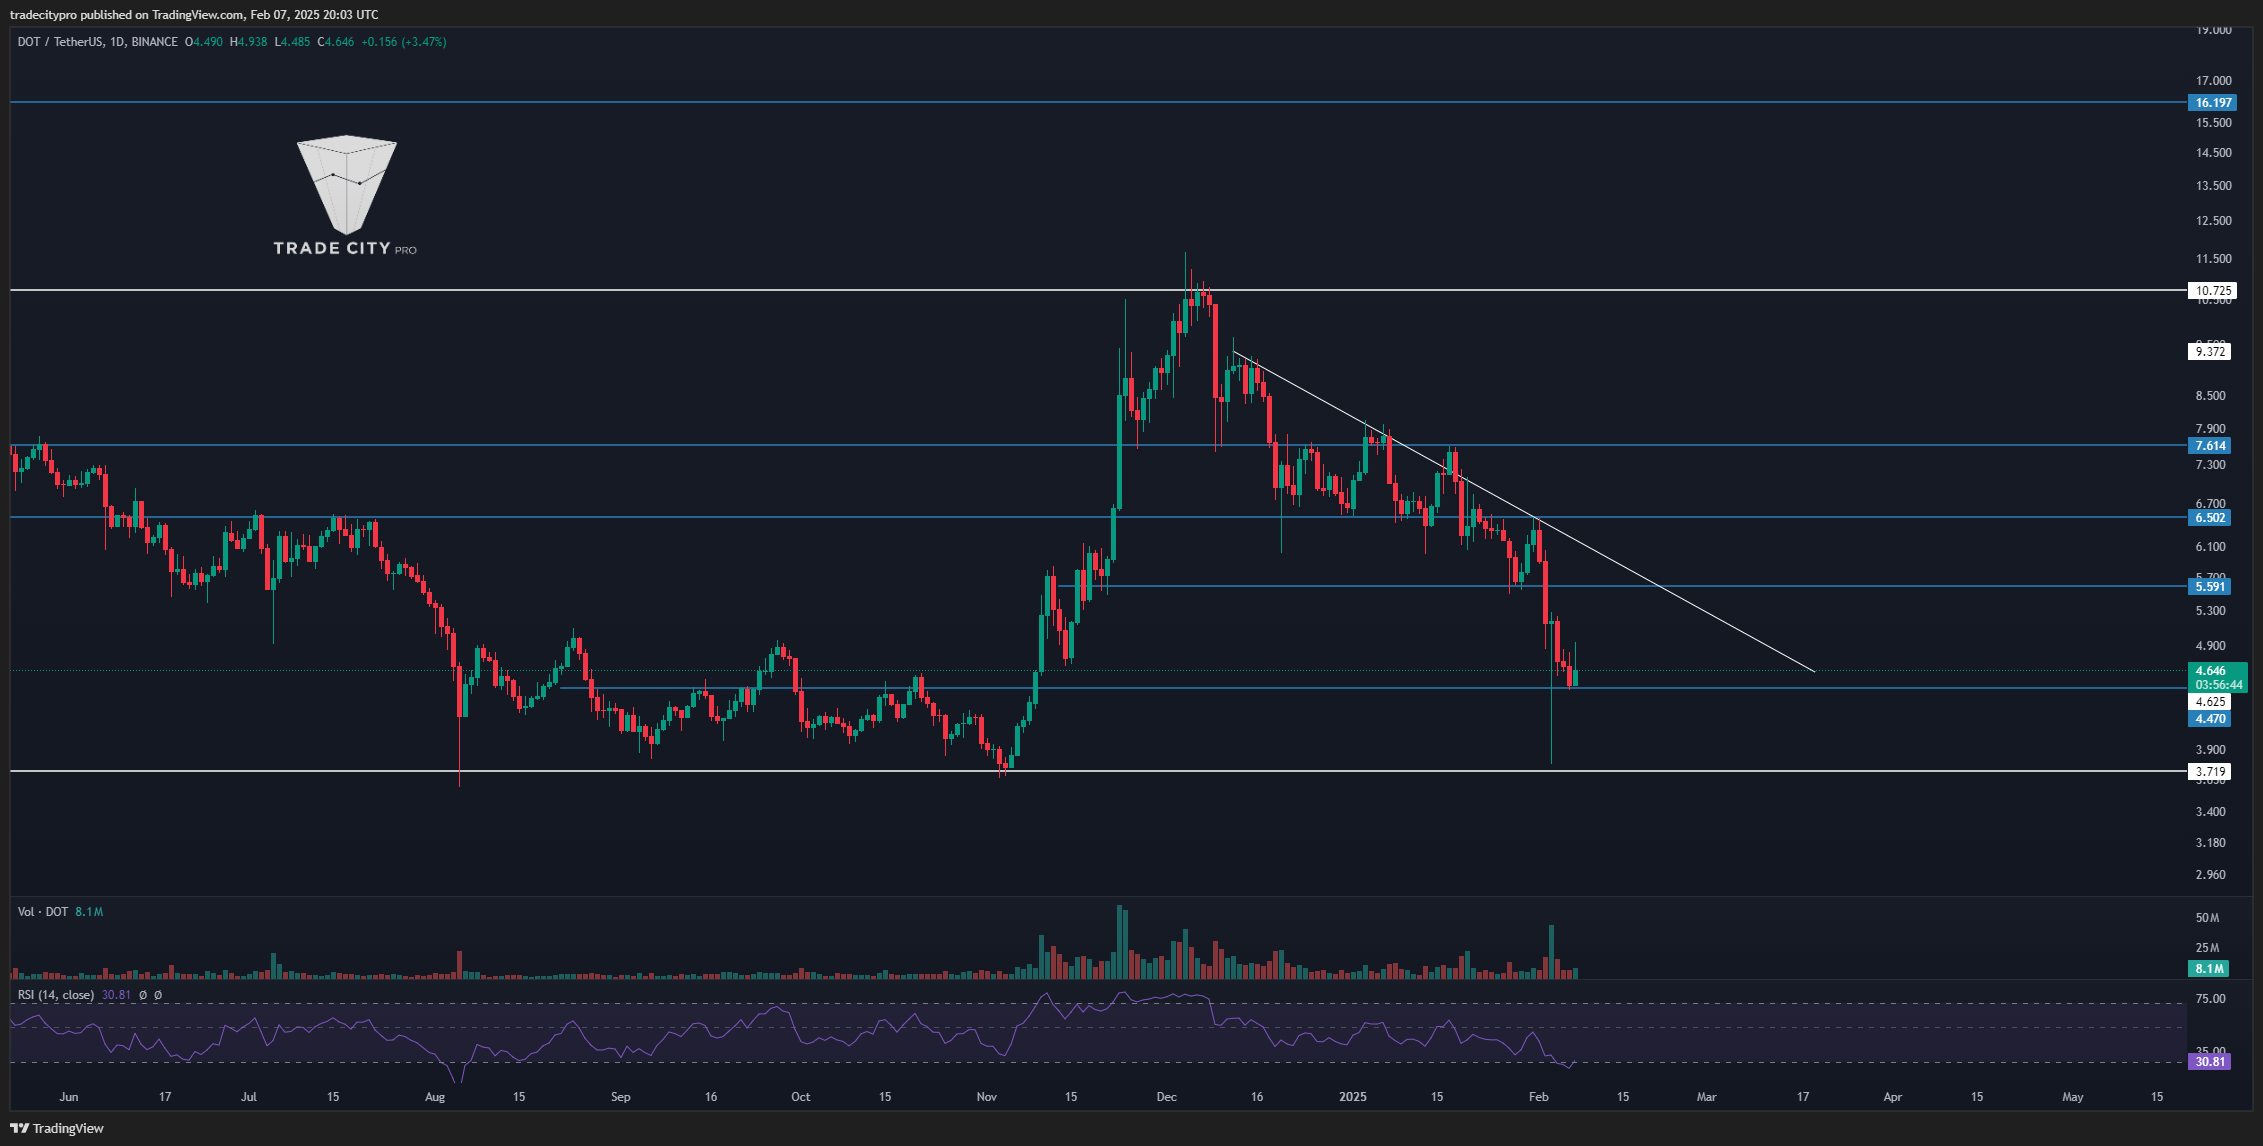Click the 9.372 price label
Image resolution: width=2263 pixels, height=1146 pixels.
point(2210,351)
